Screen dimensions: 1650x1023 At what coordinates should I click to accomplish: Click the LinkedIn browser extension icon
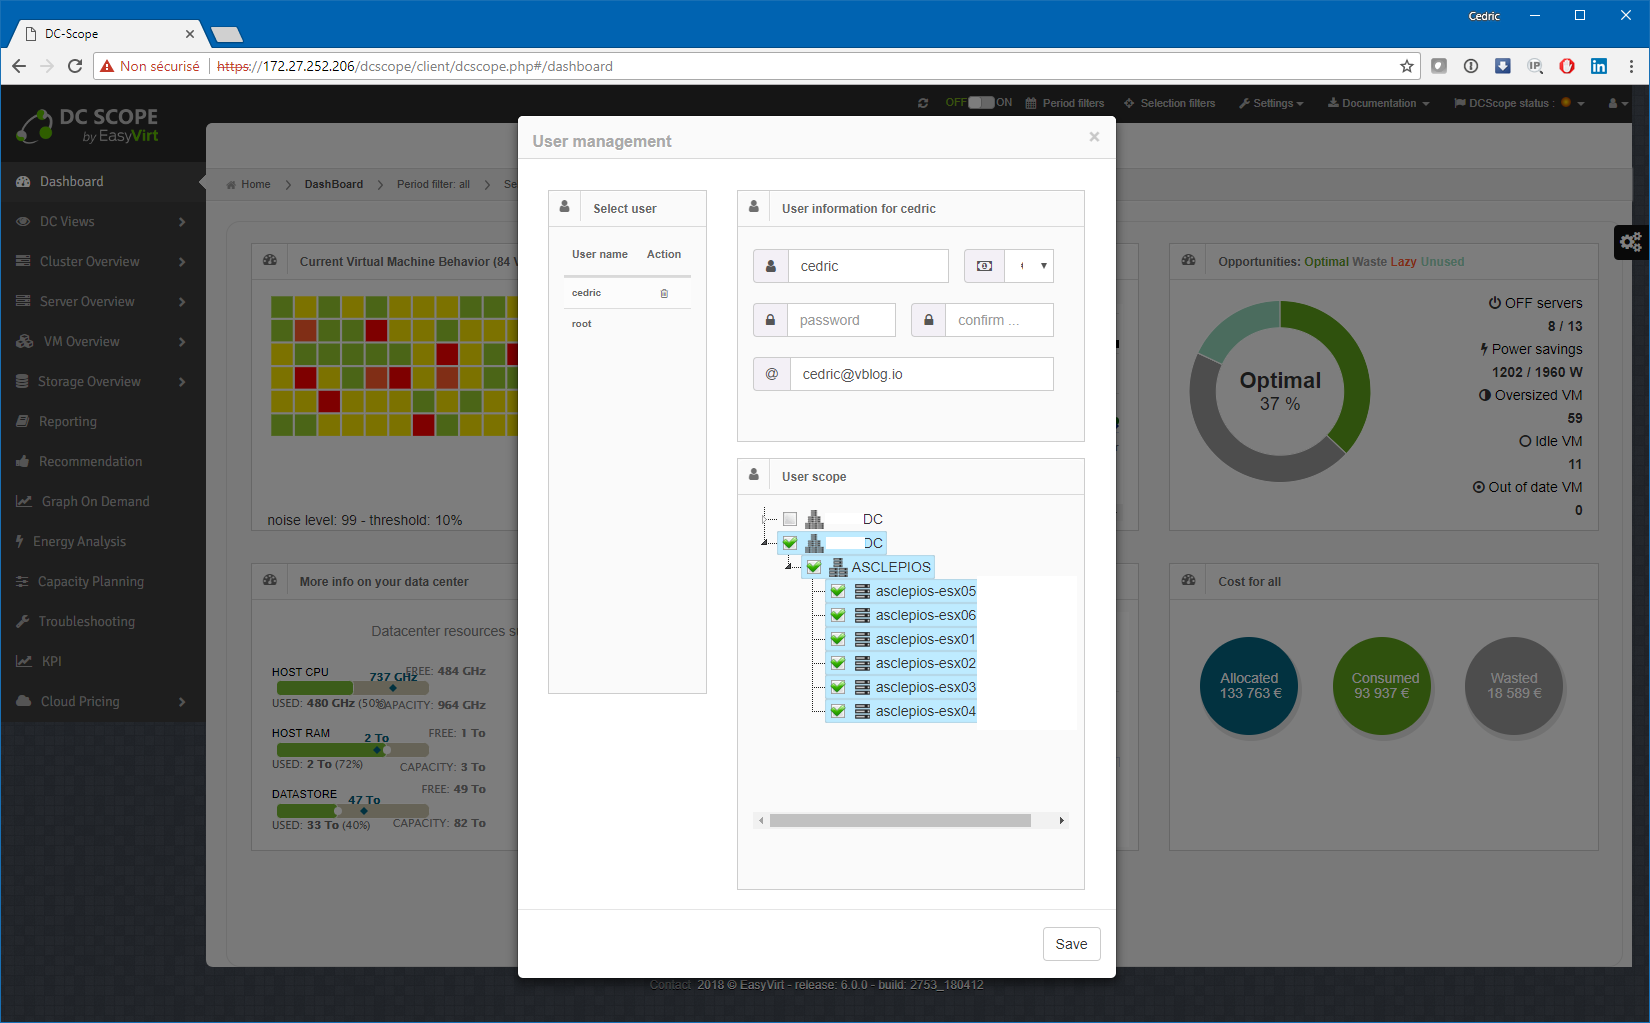pos(1599,66)
